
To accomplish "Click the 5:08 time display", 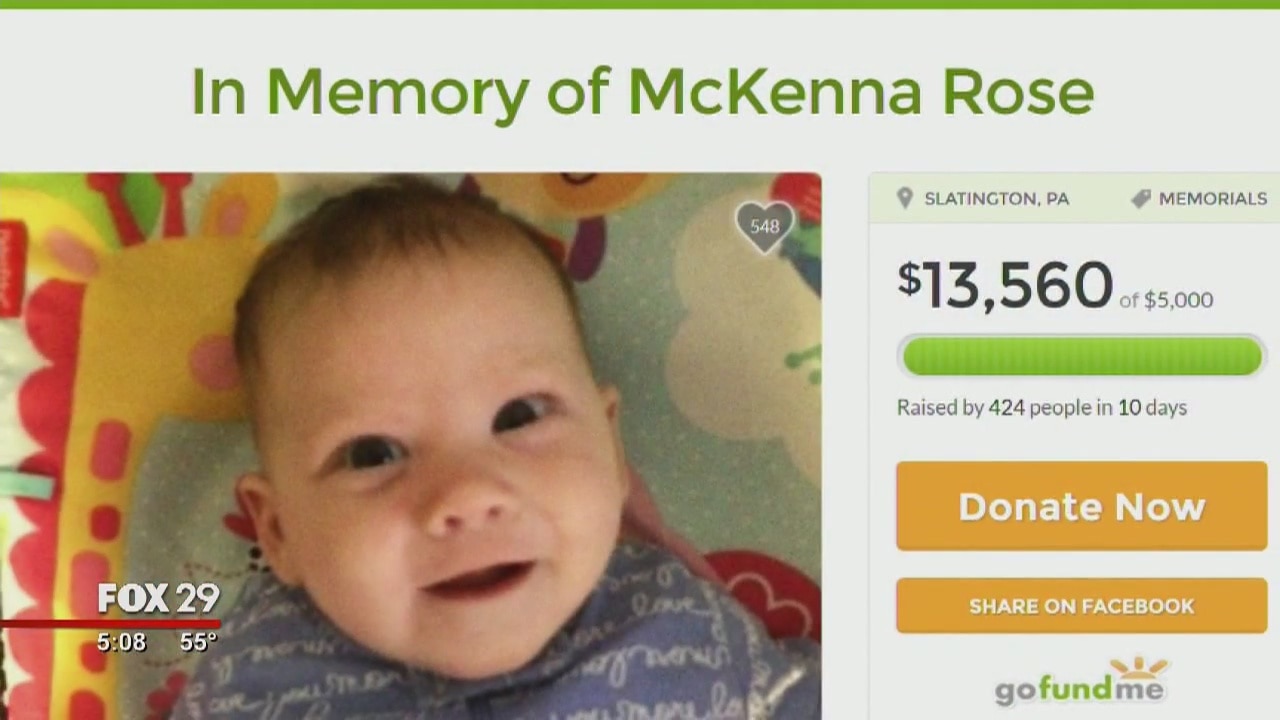I will [121, 642].
